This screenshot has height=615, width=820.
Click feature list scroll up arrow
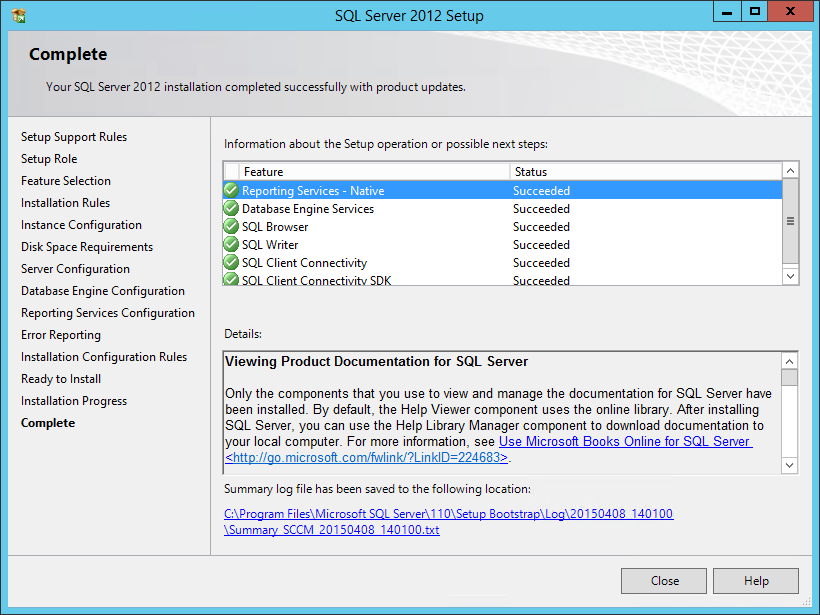pos(790,170)
